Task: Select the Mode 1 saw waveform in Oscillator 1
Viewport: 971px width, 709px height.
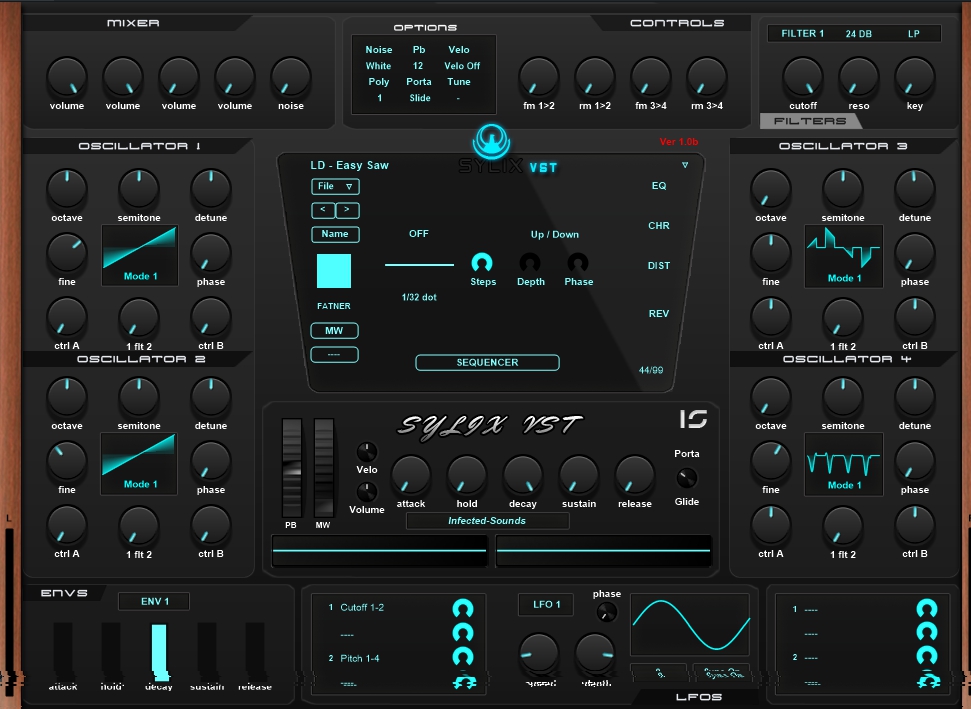Action: coord(139,256)
